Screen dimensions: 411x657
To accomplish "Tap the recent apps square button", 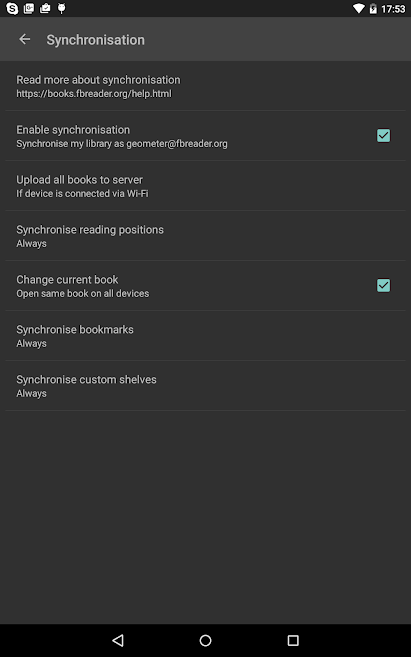I will click(x=293, y=640).
